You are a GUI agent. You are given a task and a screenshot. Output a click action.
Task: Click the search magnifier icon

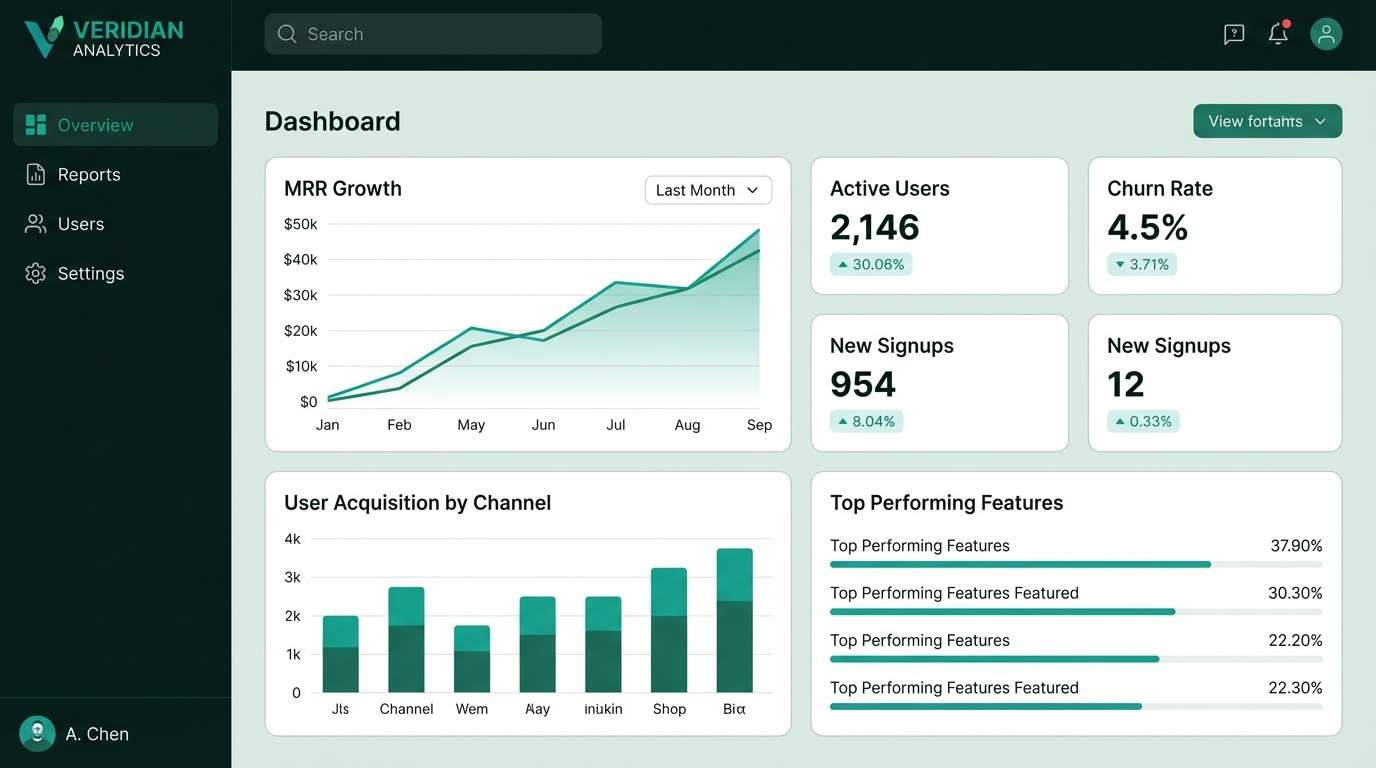[287, 33]
